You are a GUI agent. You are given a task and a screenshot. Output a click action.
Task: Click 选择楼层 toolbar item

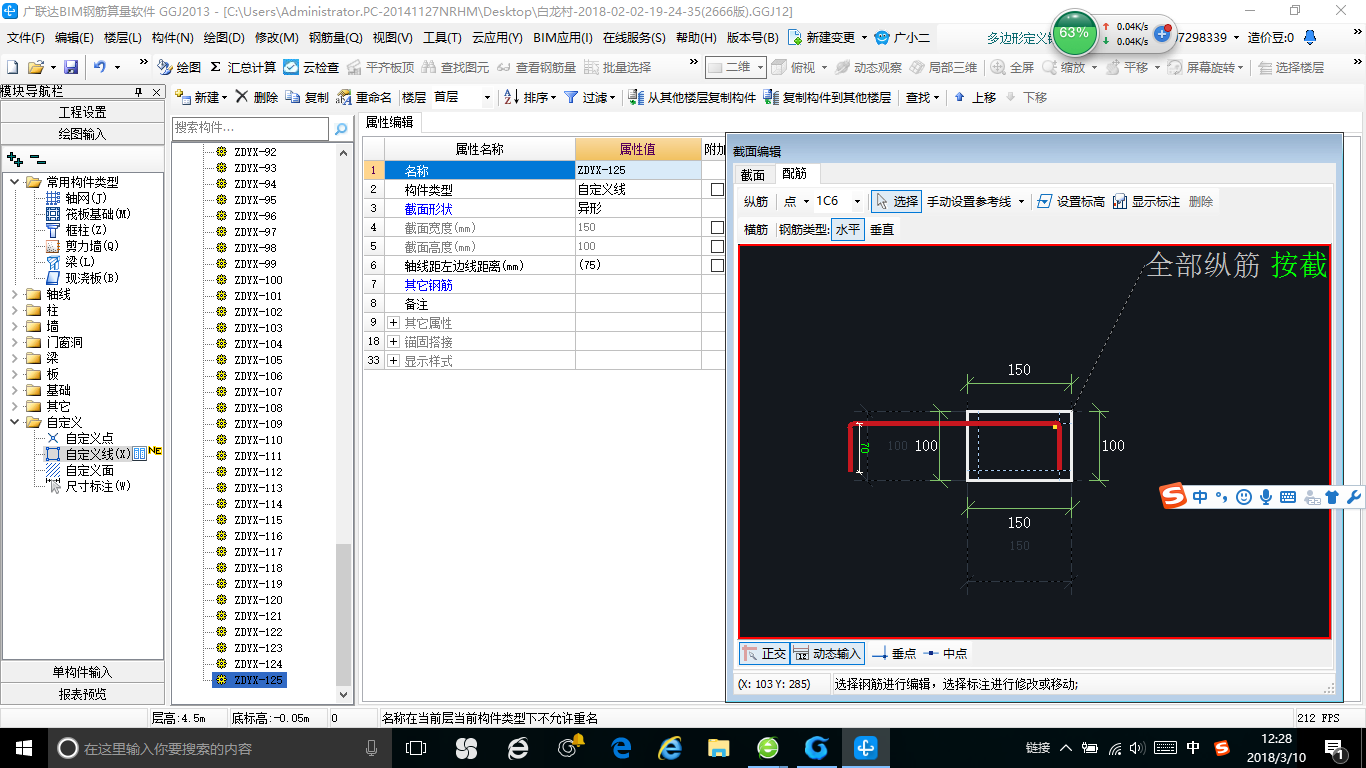(1291, 67)
